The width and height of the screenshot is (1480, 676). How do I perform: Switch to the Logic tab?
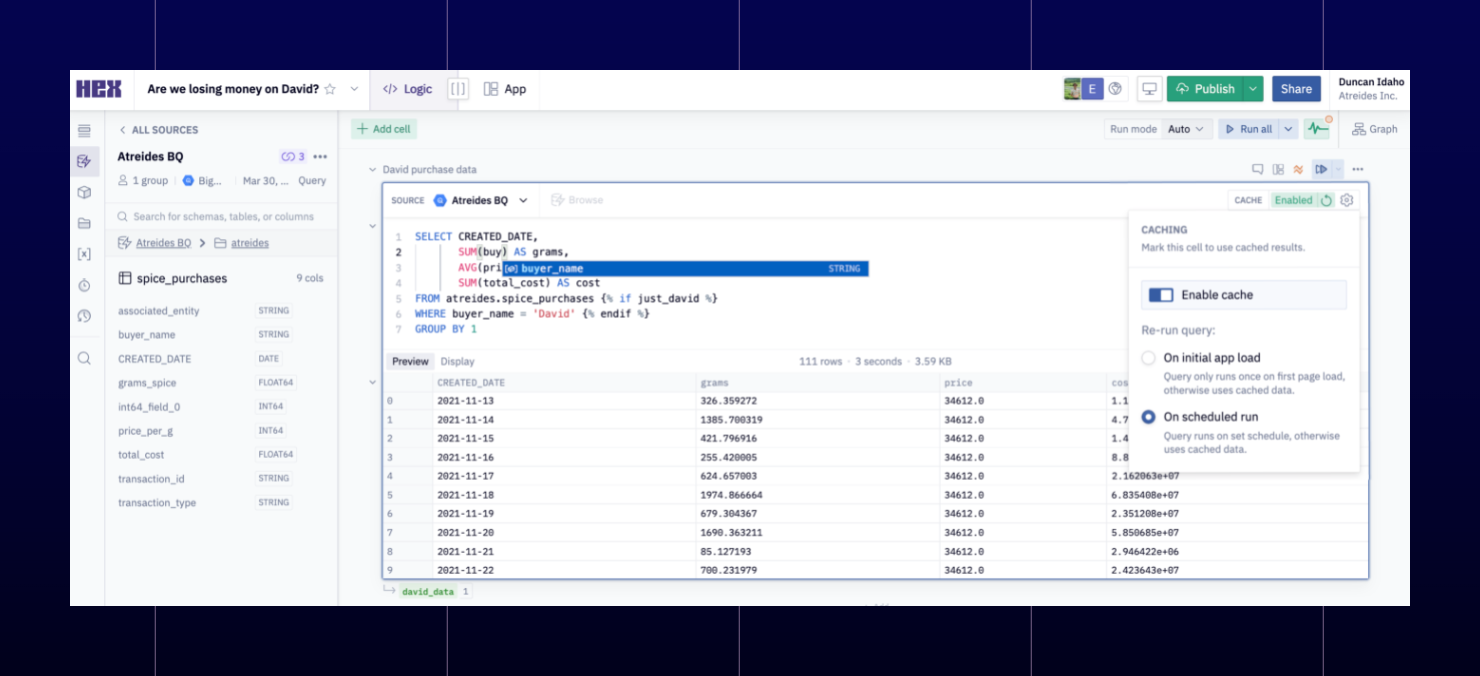[407, 89]
